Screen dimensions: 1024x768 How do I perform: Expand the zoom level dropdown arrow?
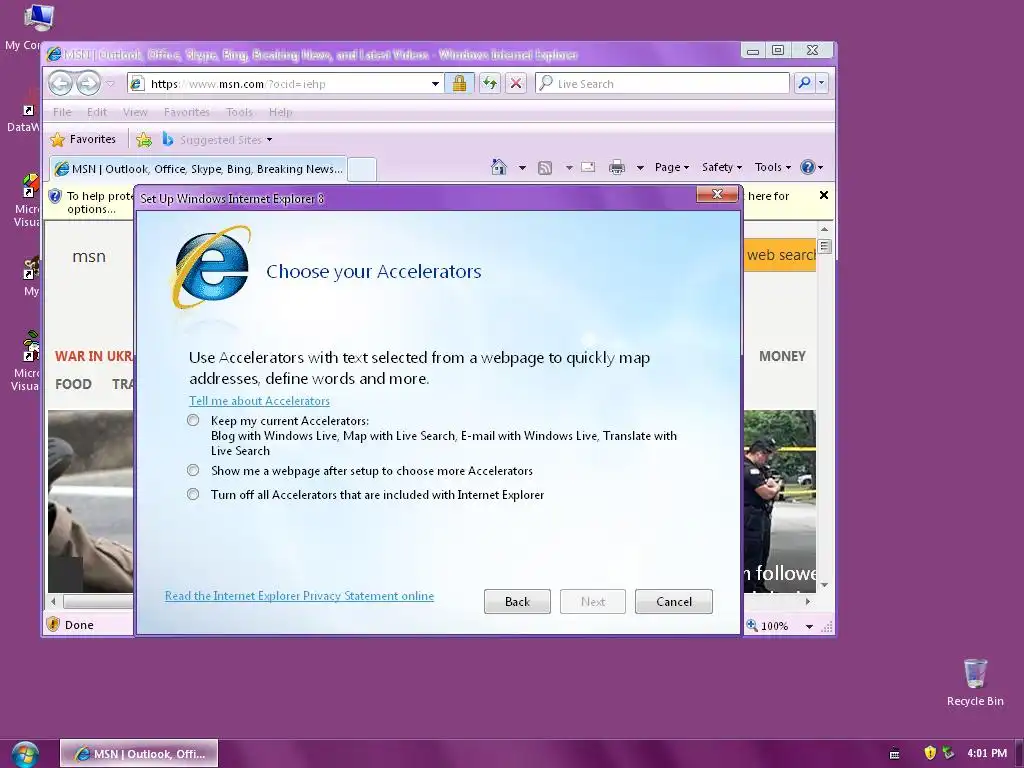pyautogui.click(x=809, y=626)
